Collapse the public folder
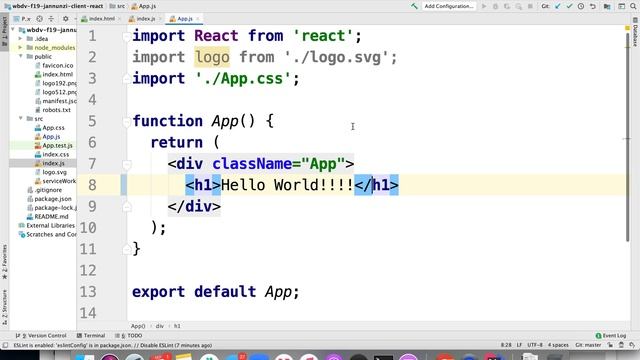The image size is (640, 360). [x=20, y=57]
